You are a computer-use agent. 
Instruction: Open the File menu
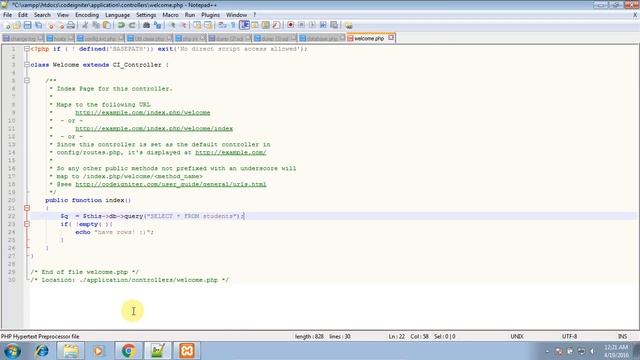pyautogui.click(x=7, y=15)
